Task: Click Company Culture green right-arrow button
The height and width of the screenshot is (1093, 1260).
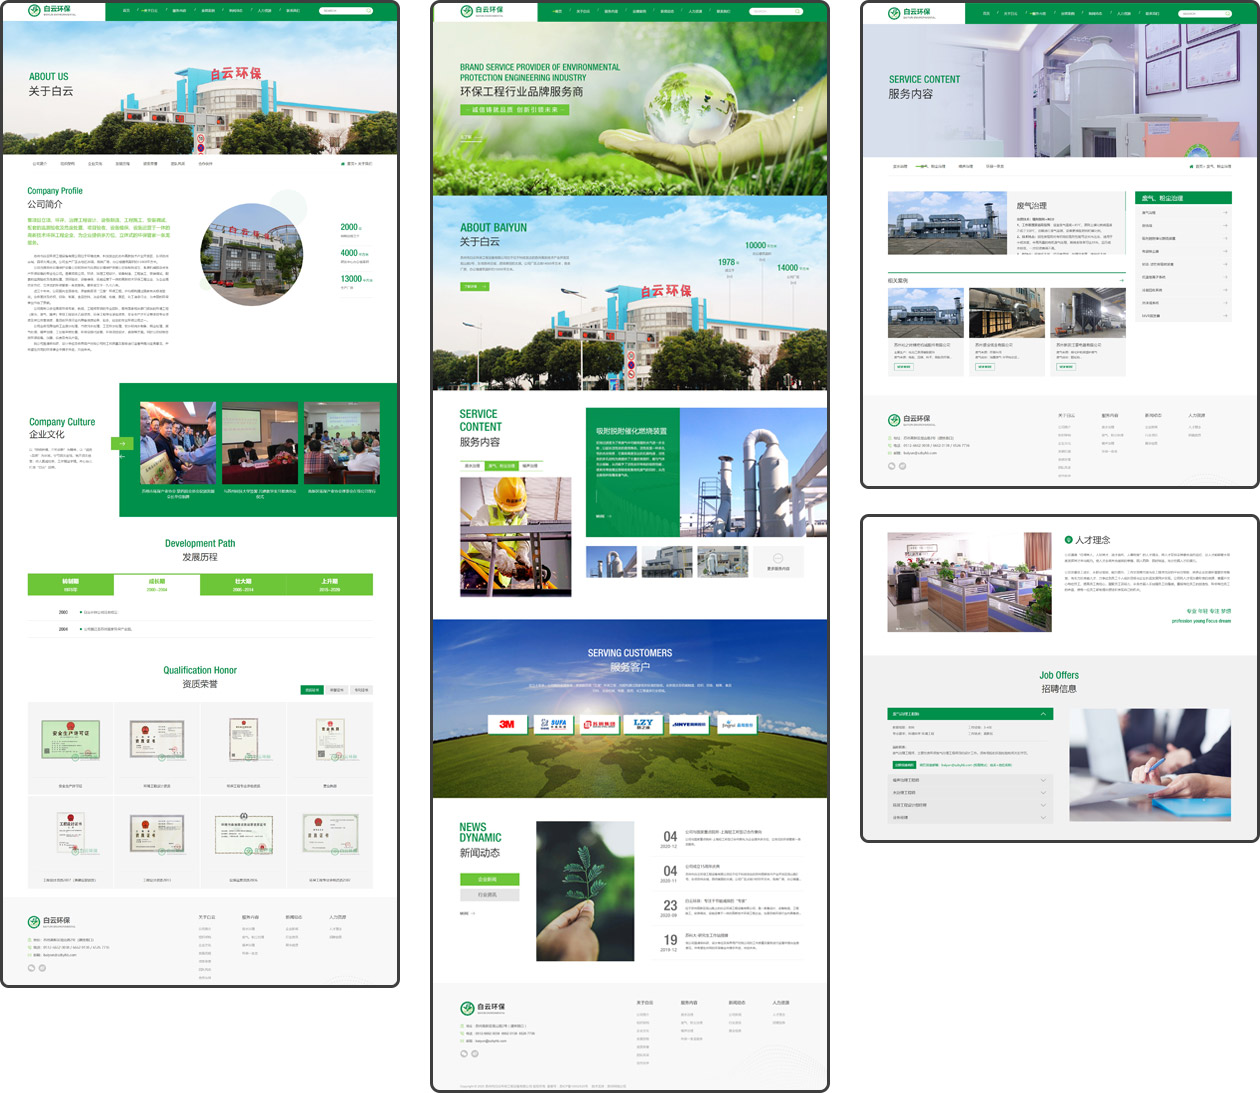Action: [x=122, y=443]
